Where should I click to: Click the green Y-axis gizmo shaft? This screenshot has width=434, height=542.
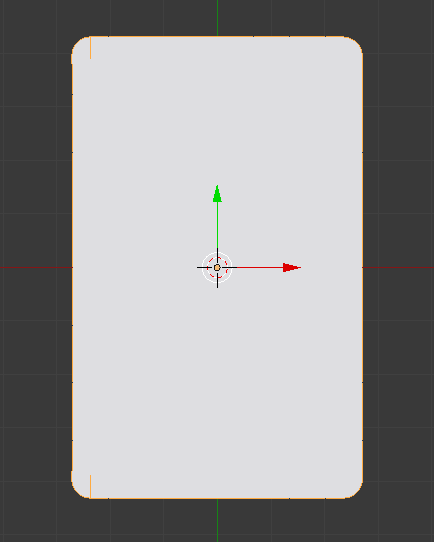pyautogui.click(x=217, y=225)
